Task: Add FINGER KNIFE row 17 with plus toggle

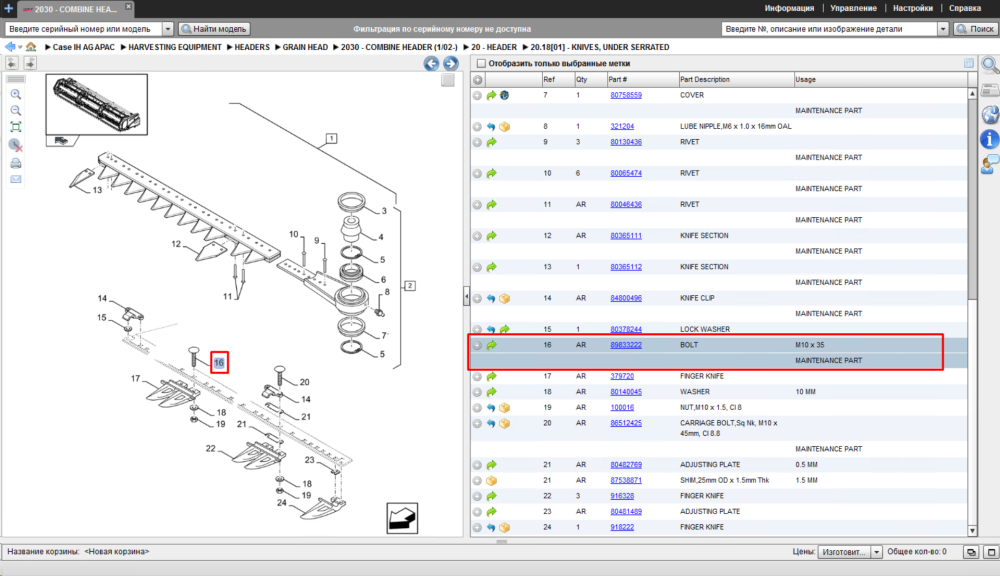Action: (x=477, y=376)
